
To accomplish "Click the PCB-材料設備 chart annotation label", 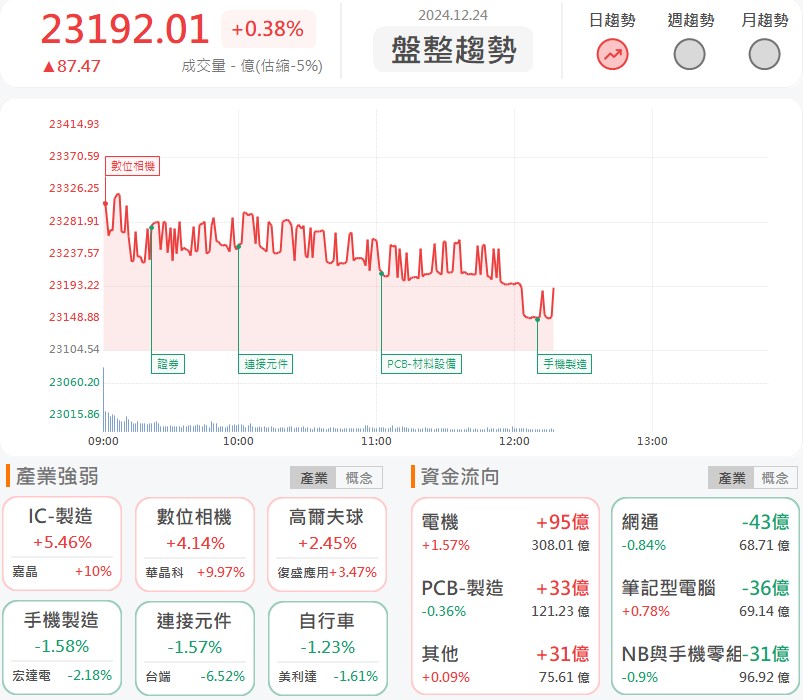I will point(421,364).
